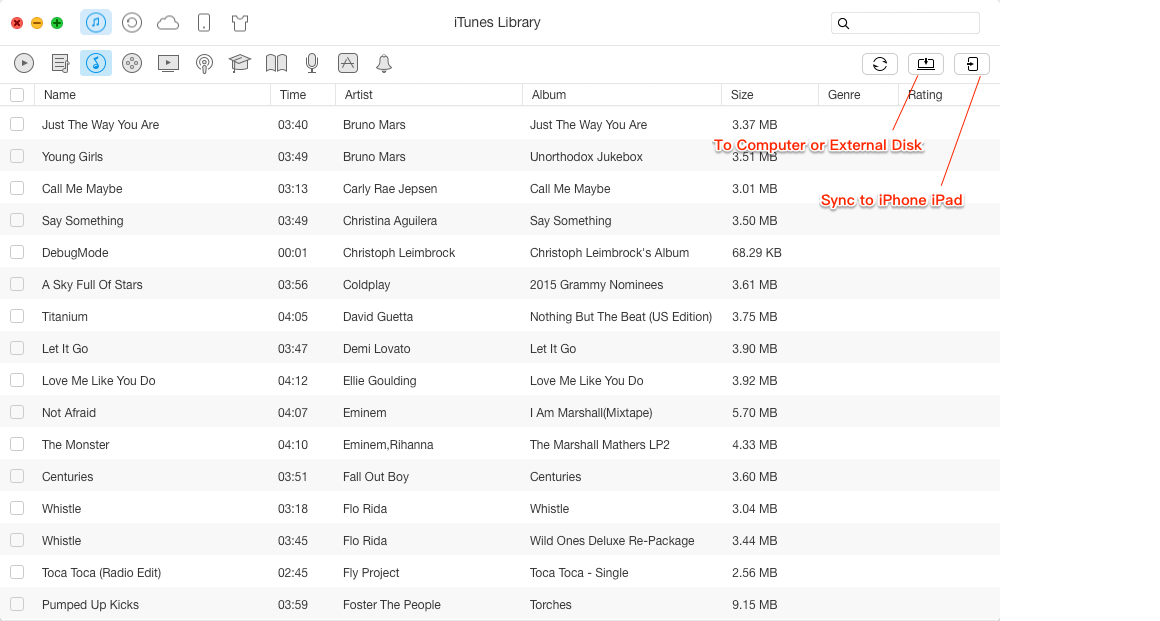This screenshot has height=621, width=1160.
Task: Click the Refresh button
Action: (880, 64)
